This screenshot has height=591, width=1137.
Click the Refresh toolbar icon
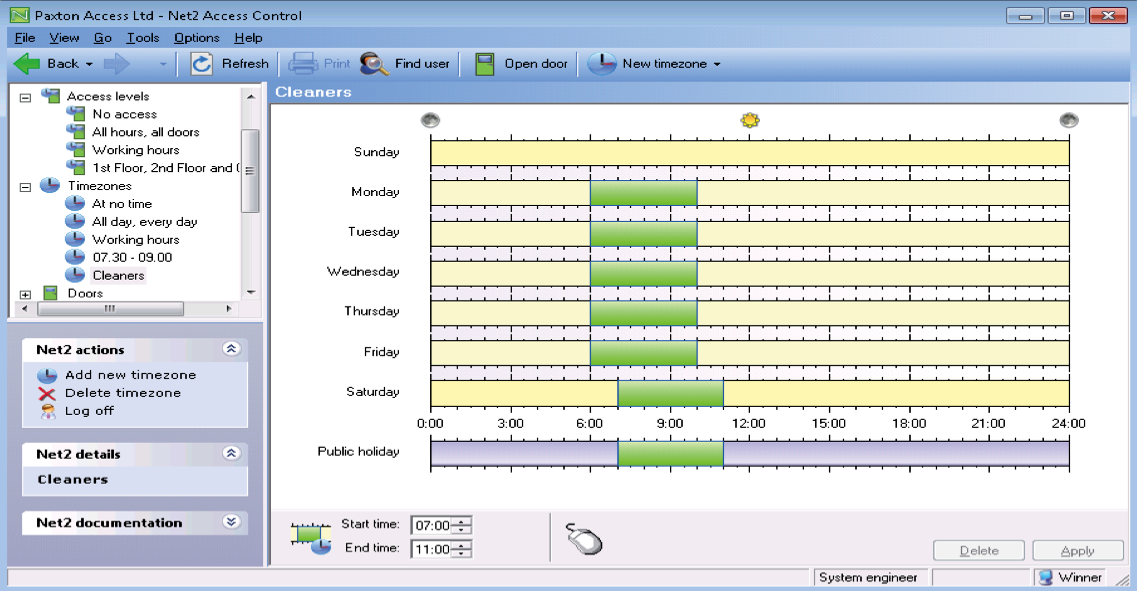pyautogui.click(x=202, y=63)
